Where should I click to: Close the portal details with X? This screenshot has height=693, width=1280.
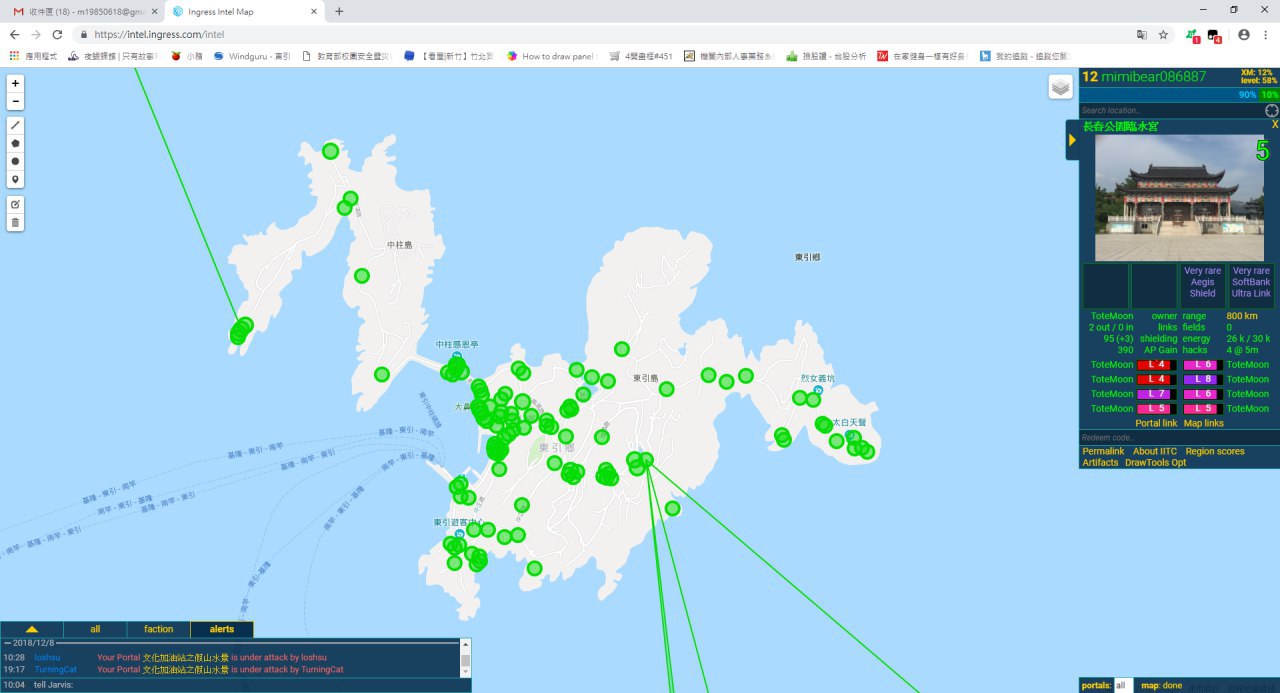pyautogui.click(x=1275, y=124)
